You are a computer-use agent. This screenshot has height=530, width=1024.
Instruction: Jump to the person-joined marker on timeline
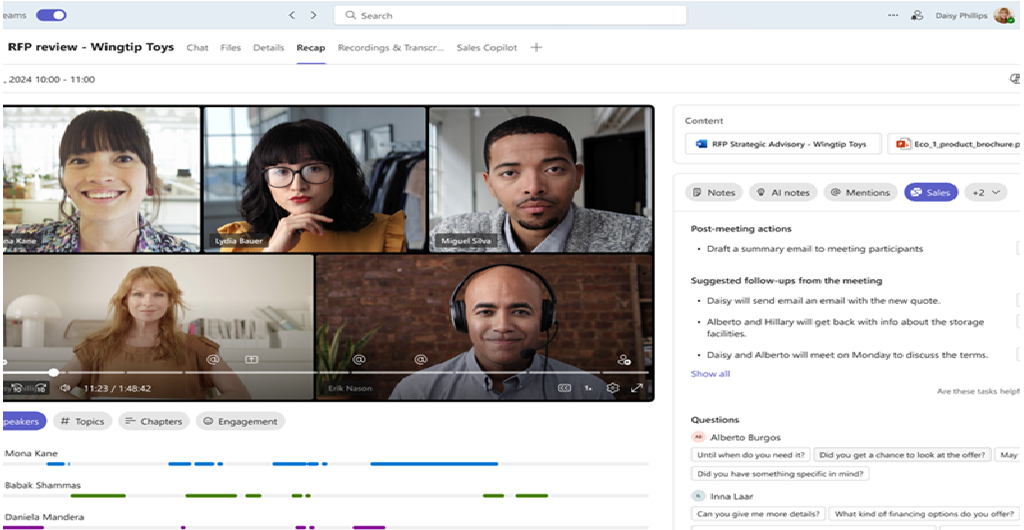click(624, 360)
